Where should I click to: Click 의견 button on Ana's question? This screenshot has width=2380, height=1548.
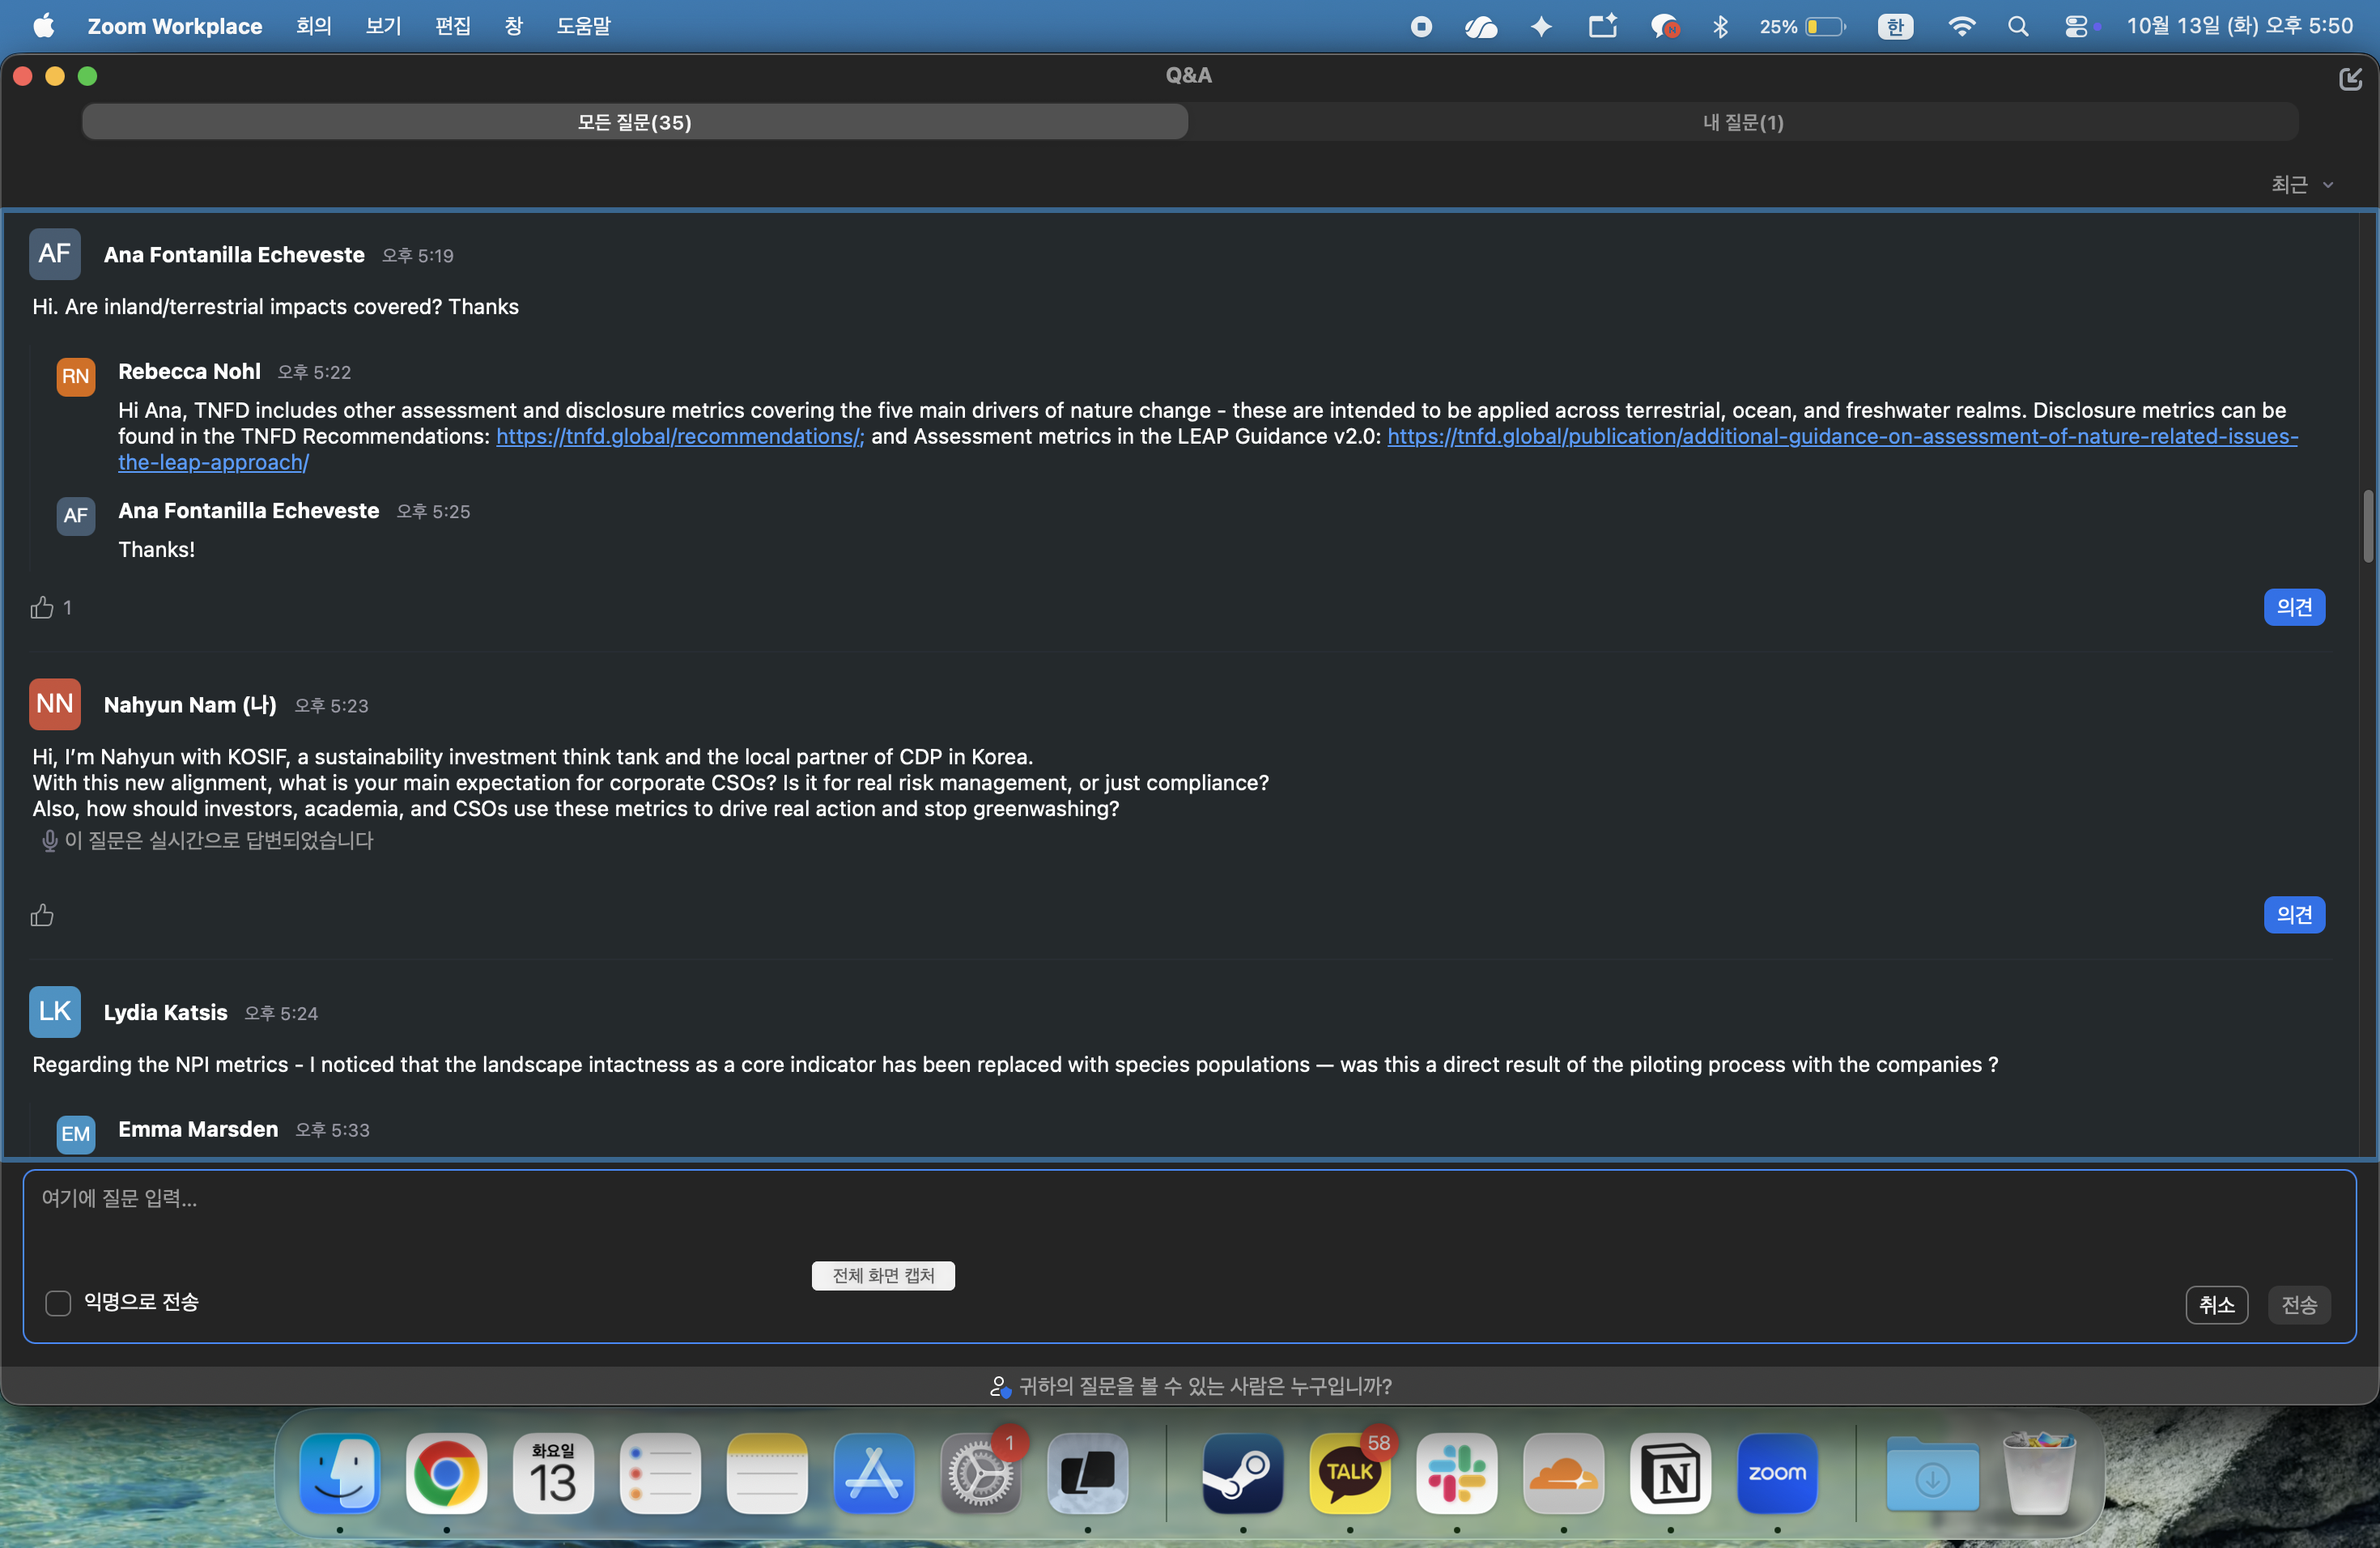click(2294, 607)
